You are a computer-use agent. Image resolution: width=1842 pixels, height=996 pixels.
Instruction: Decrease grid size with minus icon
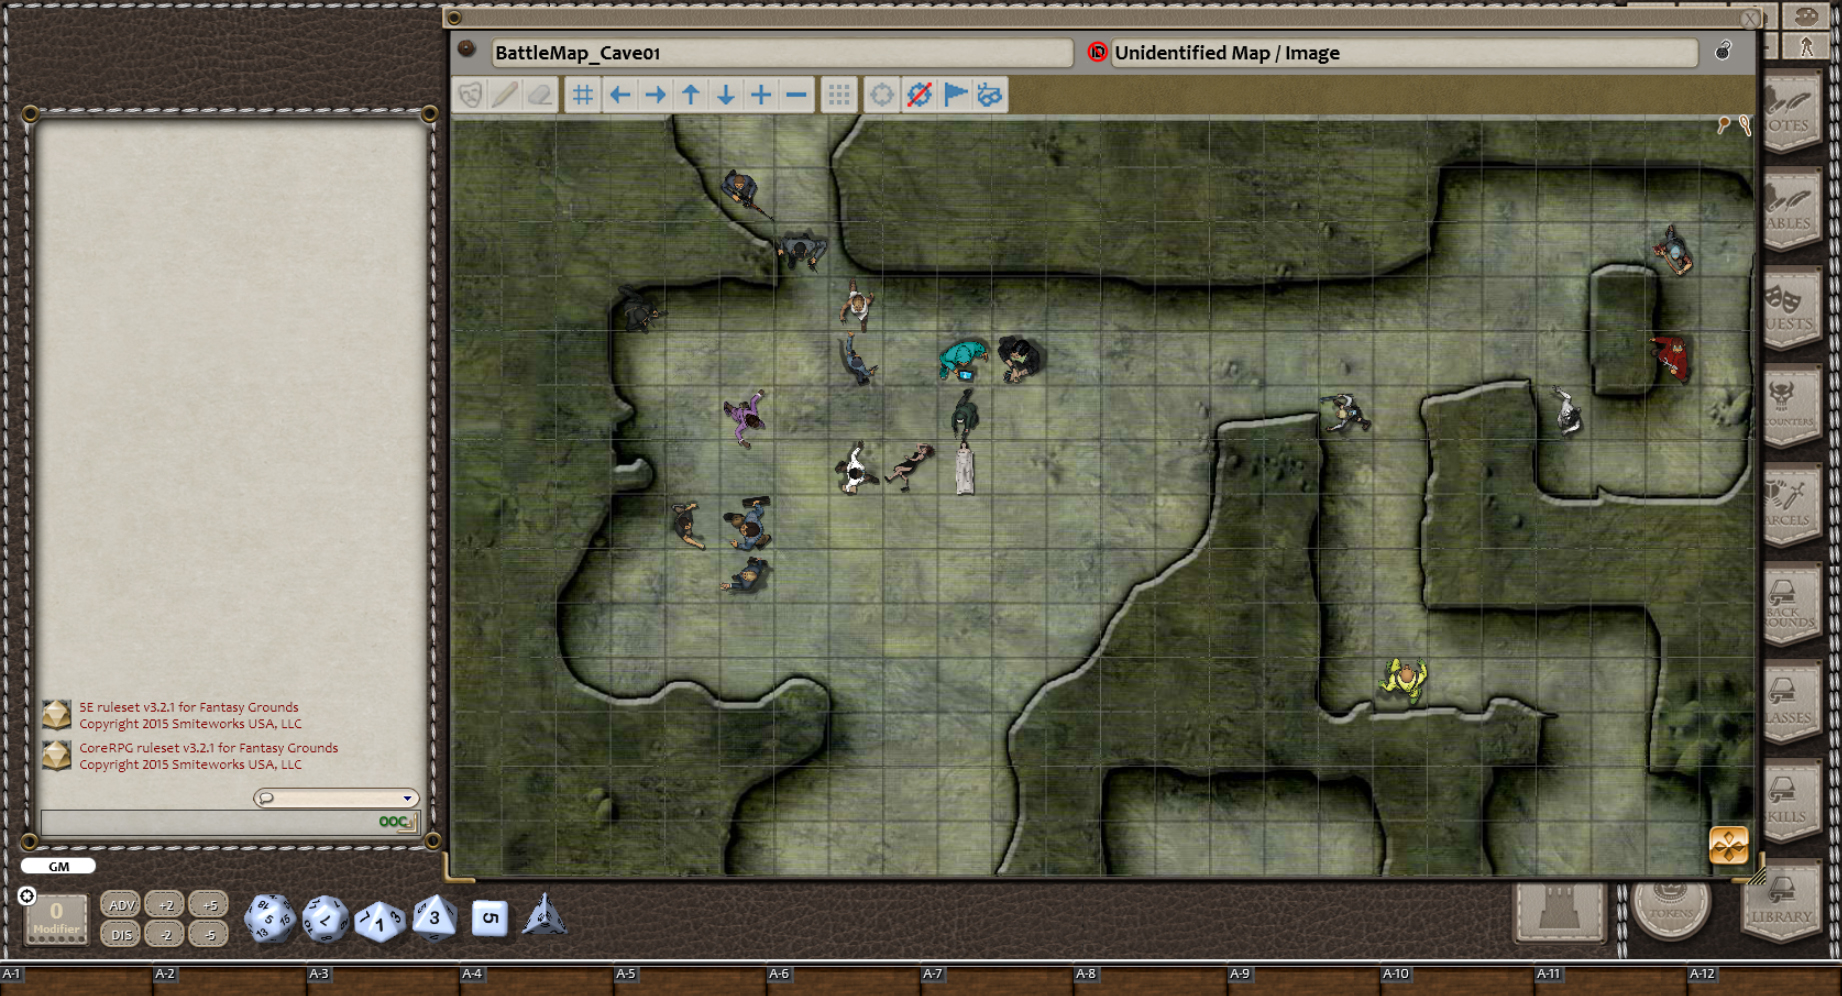[x=796, y=95]
